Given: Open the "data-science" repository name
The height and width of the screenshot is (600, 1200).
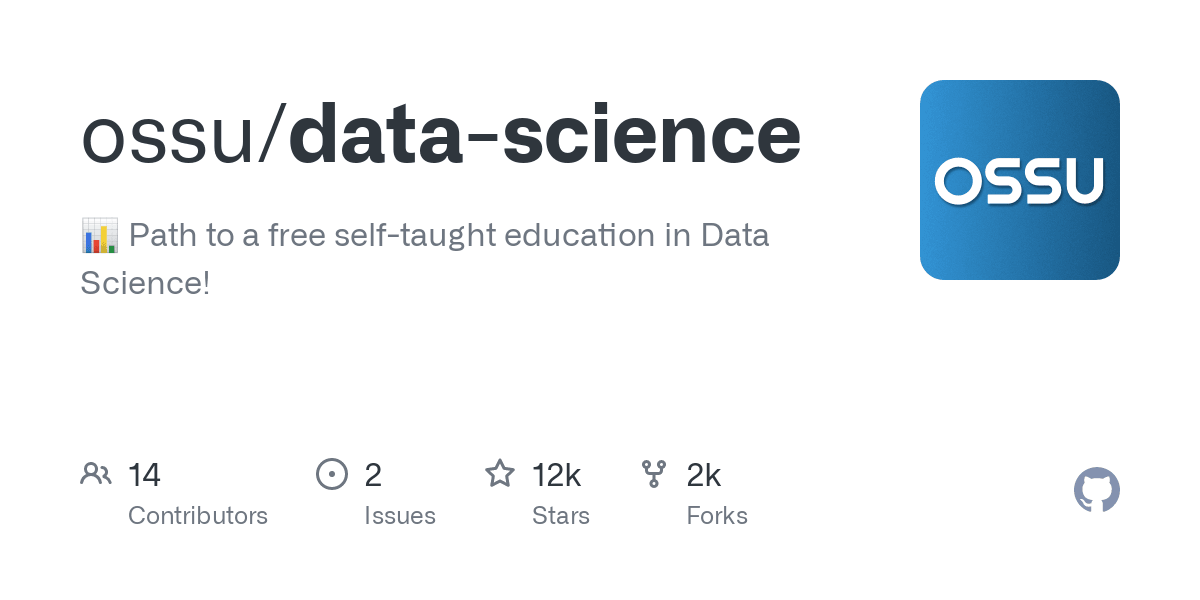Looking at the screenshot, I should click(544, 135).
